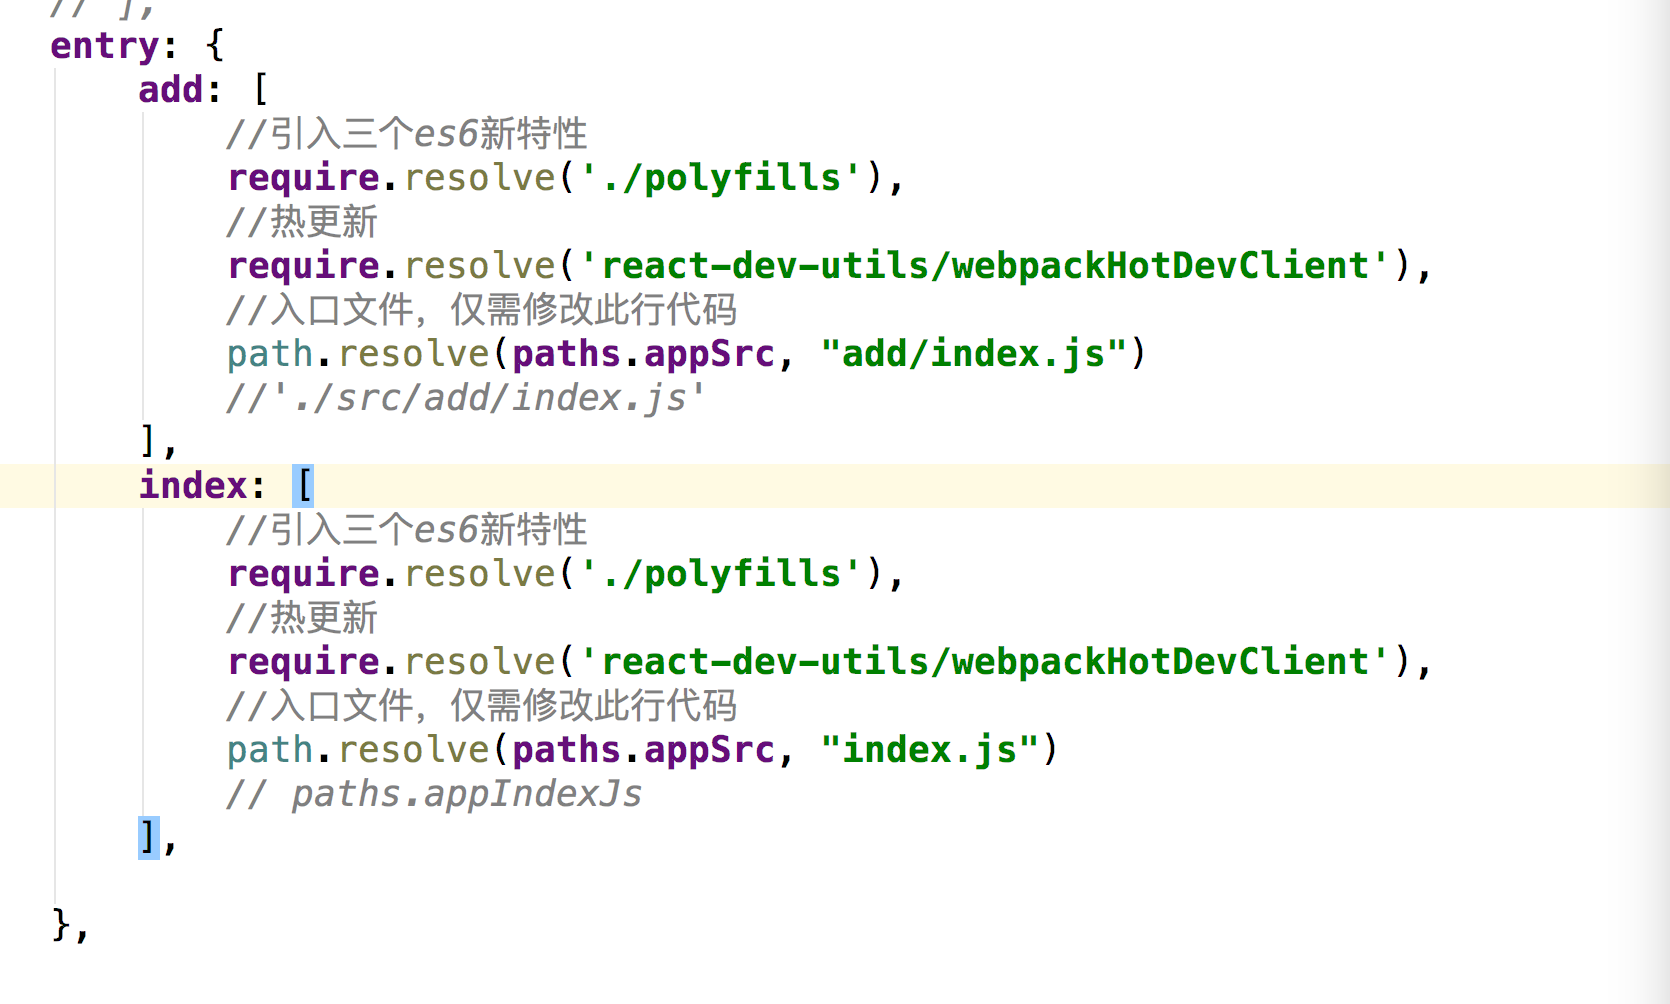
Task: Click the './polyfills' string inside the add array
Action: 720,178
